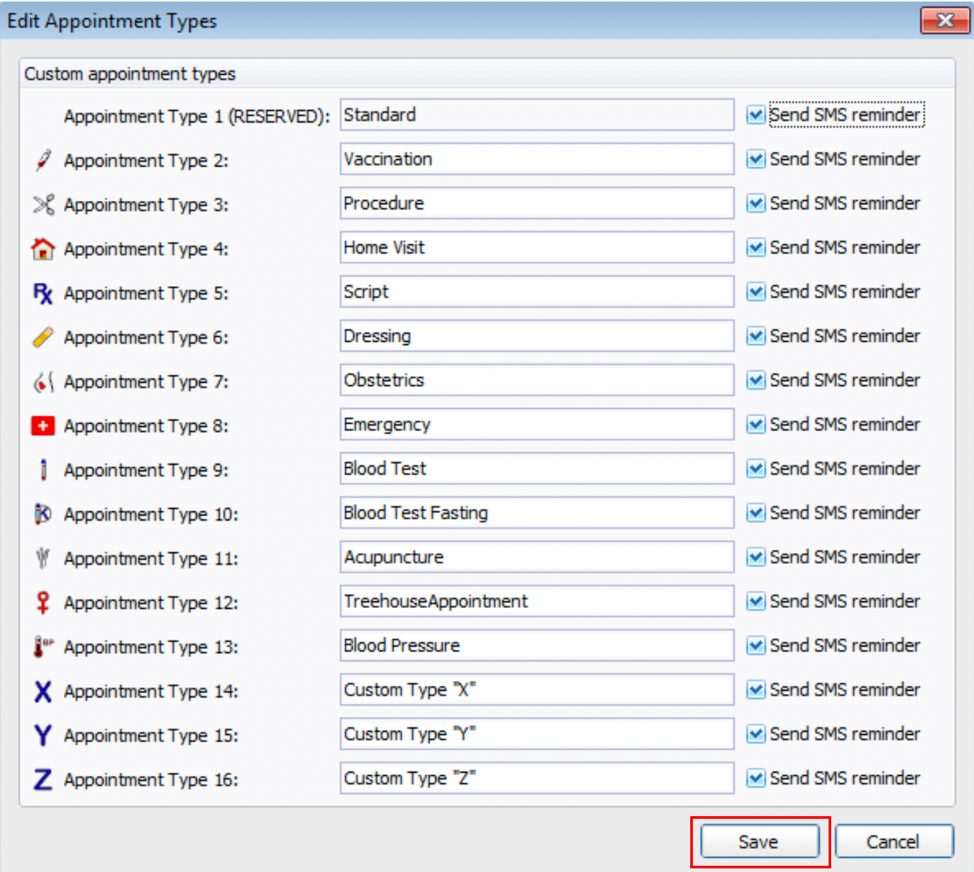Focus the Obstetrics name field
The width and height of the screenshot is (974, 872).
tap(536, 380)
